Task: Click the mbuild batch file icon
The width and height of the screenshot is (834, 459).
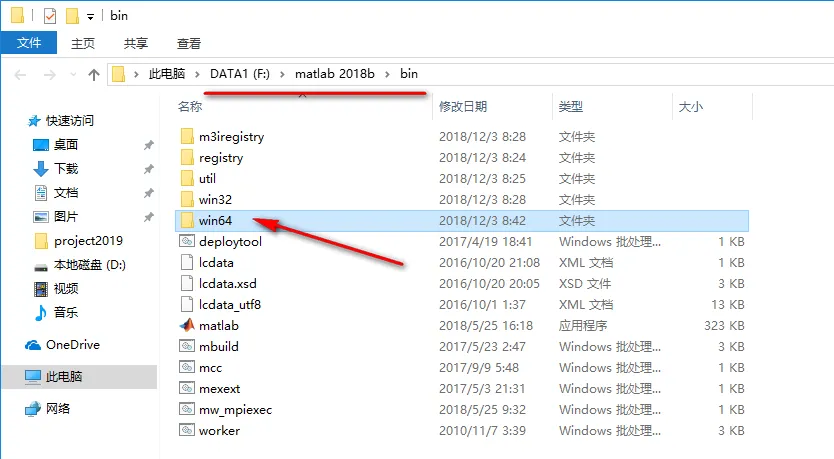Action: 187,346
